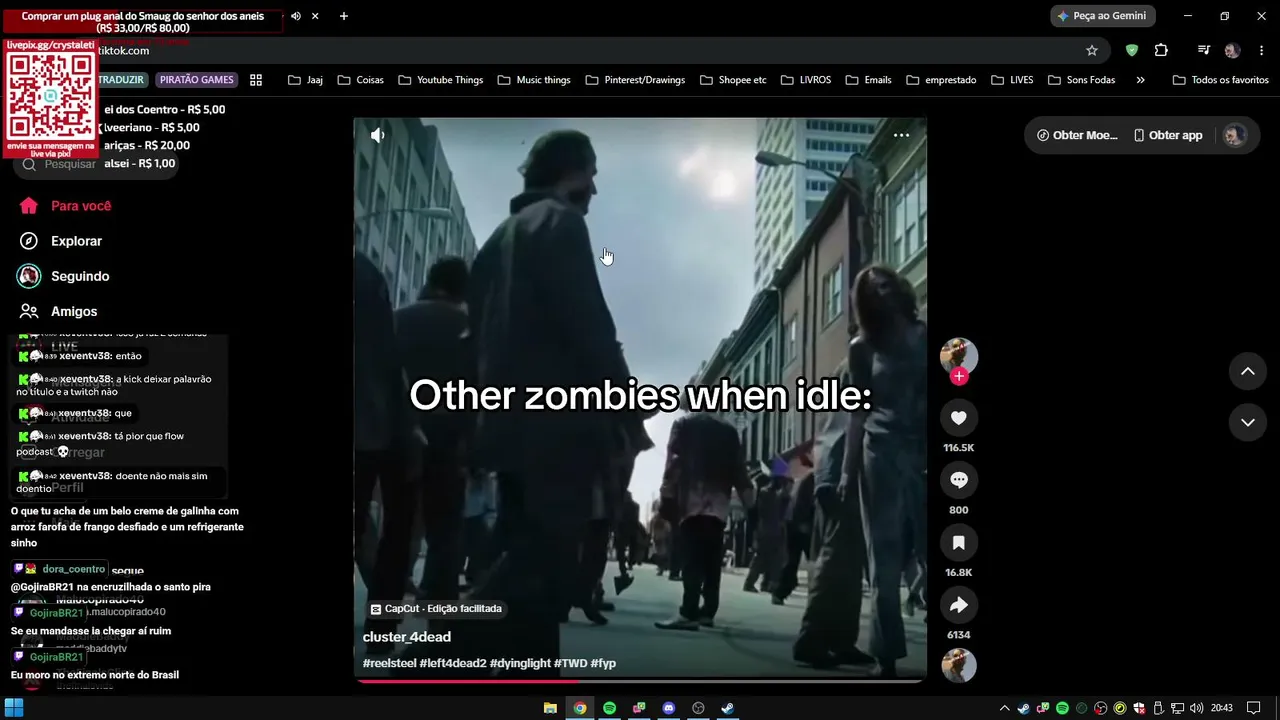This screenshot has width=1280, height=720.
Task: Open the Emails bookmark folder
Action: tap(869, 80)
